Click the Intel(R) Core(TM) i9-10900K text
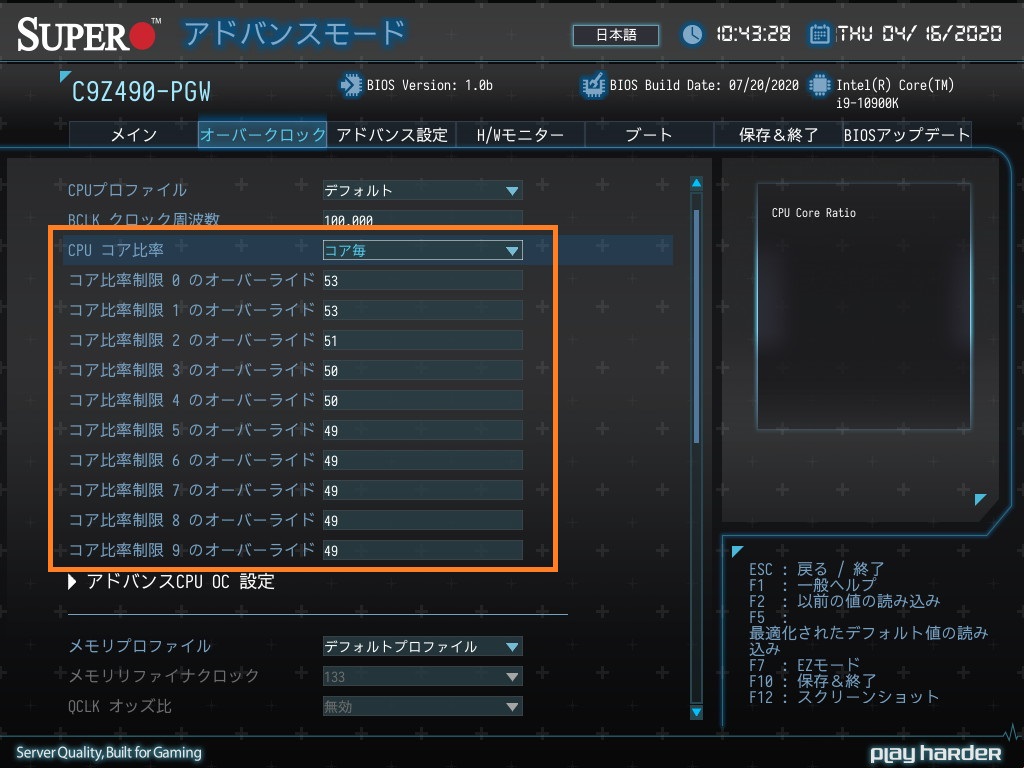Screen dimensions: 1024x768 [895, 93]
